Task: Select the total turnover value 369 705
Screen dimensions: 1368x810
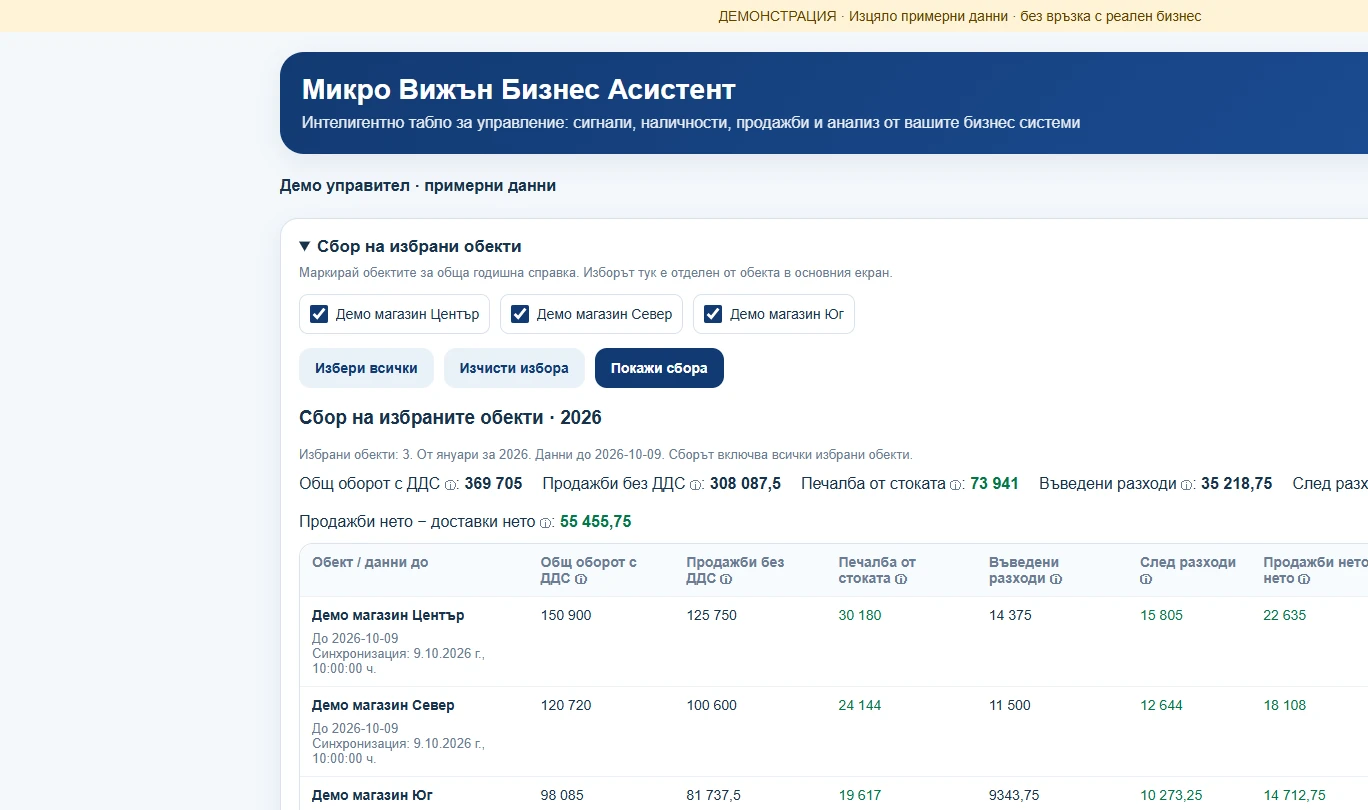Action: 493,484
